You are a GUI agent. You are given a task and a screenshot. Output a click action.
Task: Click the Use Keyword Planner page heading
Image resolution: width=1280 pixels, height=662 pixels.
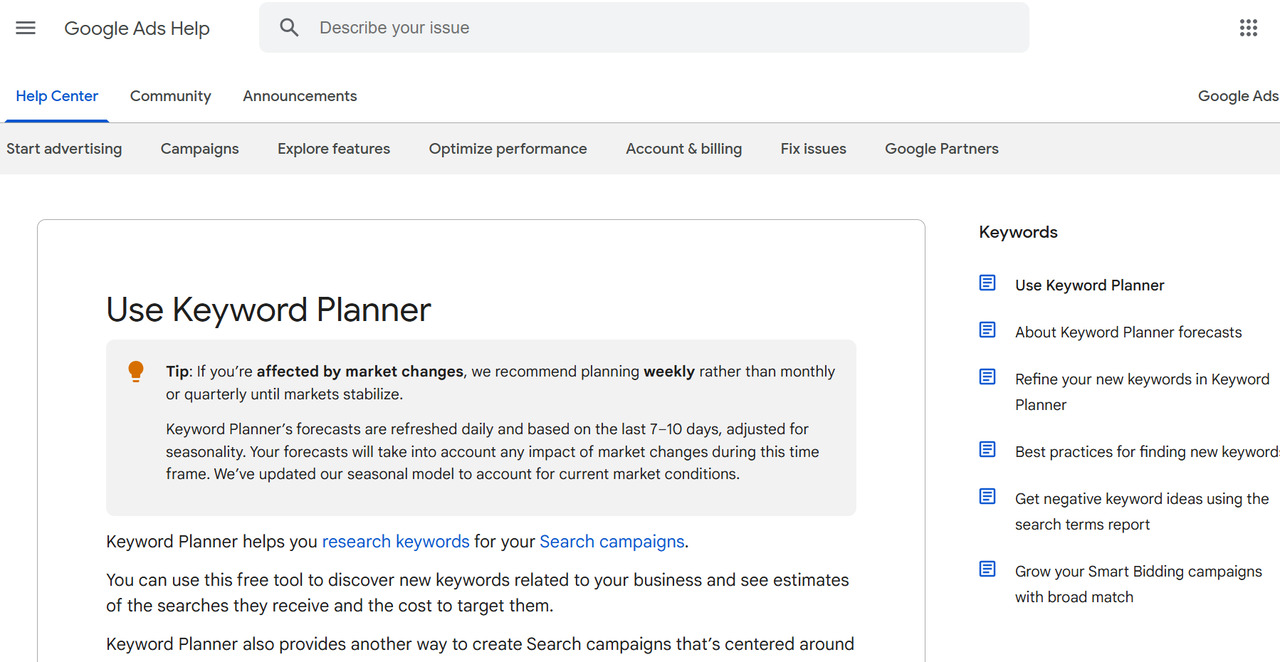[x=269, y=310]
